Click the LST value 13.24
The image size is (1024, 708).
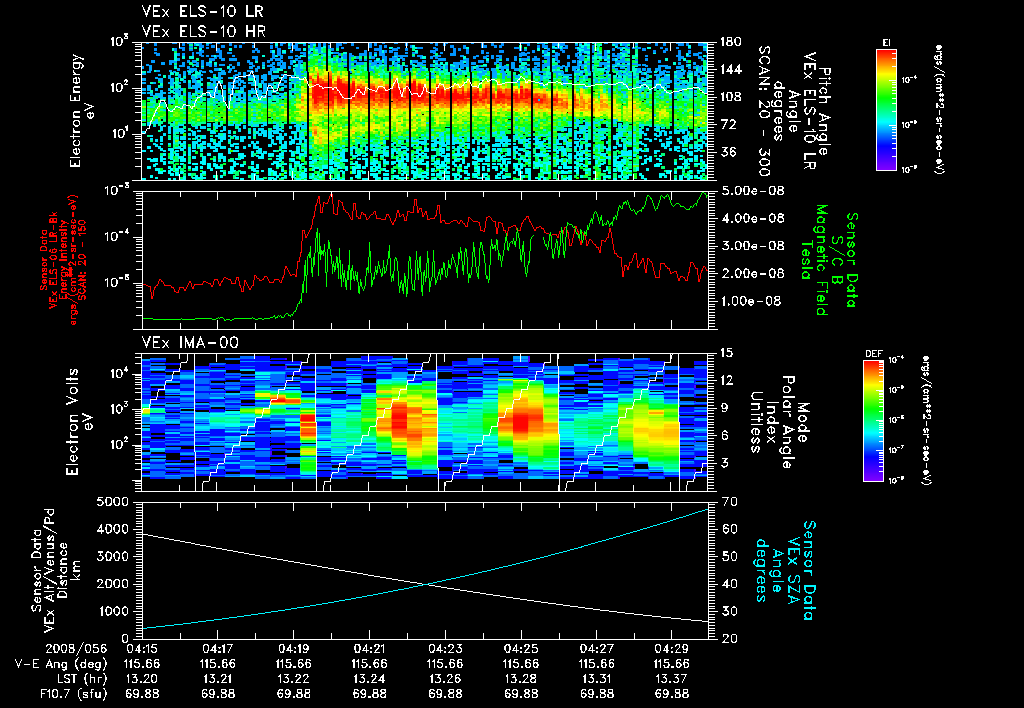(x=369, y=679)
